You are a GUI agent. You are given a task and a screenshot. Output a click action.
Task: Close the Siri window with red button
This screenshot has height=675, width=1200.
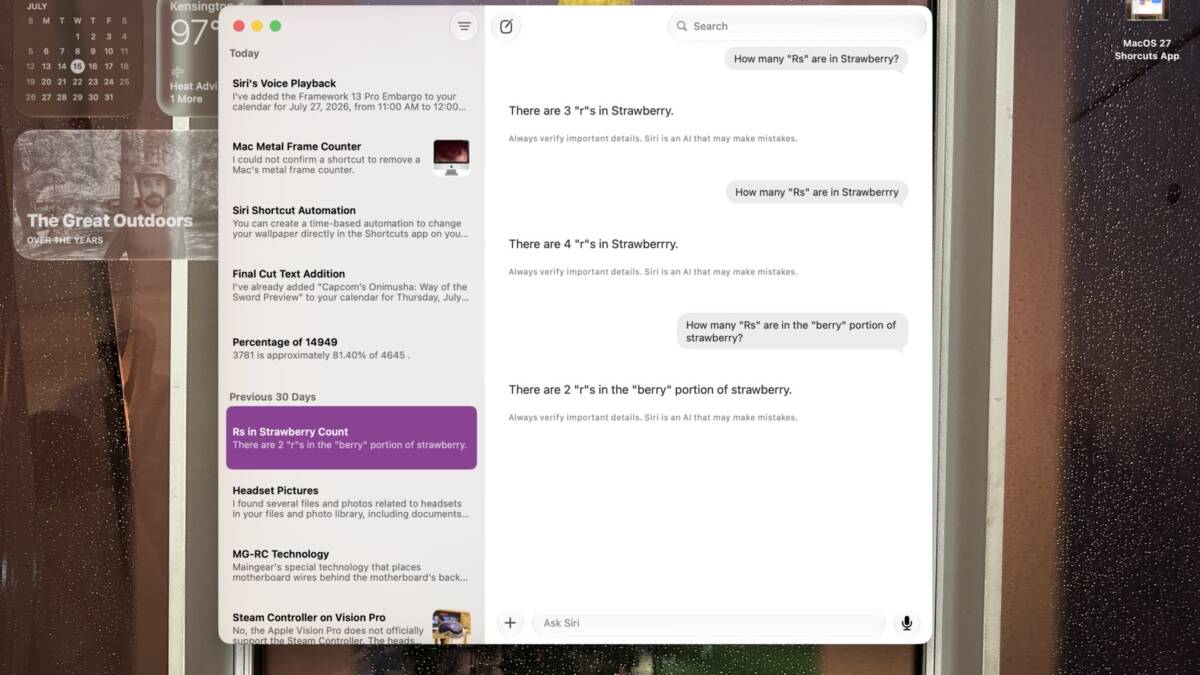click(238, 27)
